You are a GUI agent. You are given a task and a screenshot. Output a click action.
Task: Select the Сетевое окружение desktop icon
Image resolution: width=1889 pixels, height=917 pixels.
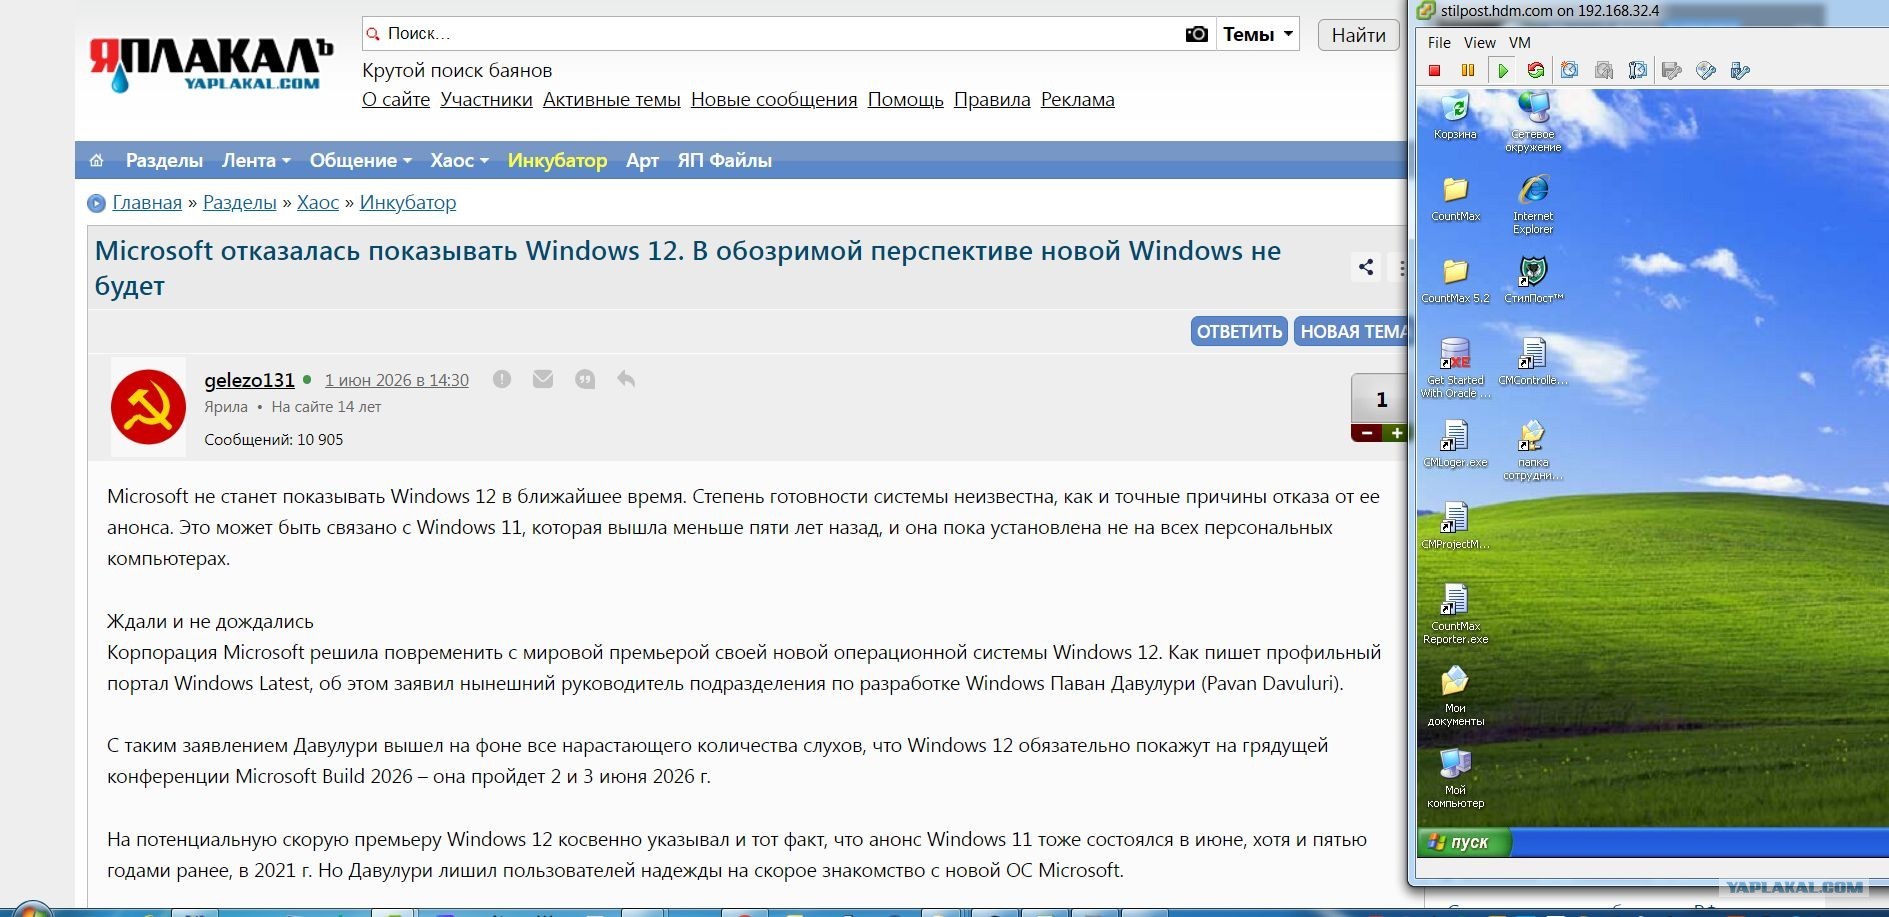1533,121
